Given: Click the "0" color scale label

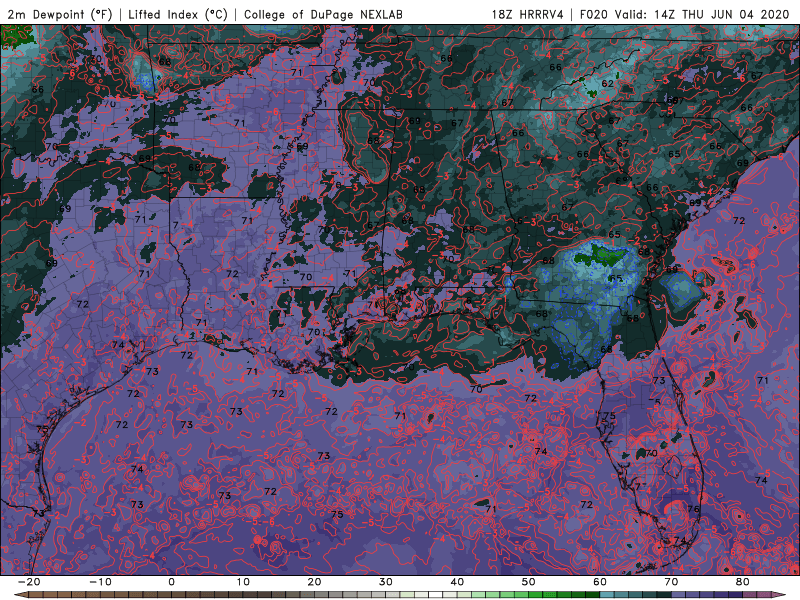Looking at the screenshot, I should click(x=171, y=582).
